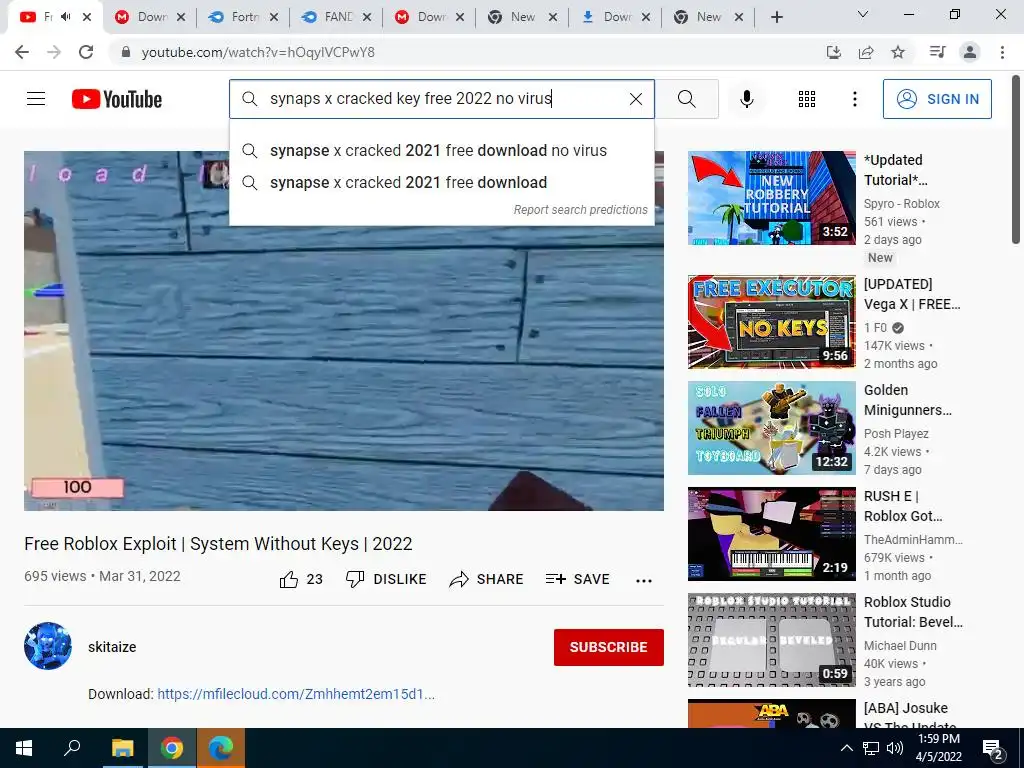Screen dimensions: 1024x768
Task: Go to the YouTube home logo
Action: [x=117, y=99]
